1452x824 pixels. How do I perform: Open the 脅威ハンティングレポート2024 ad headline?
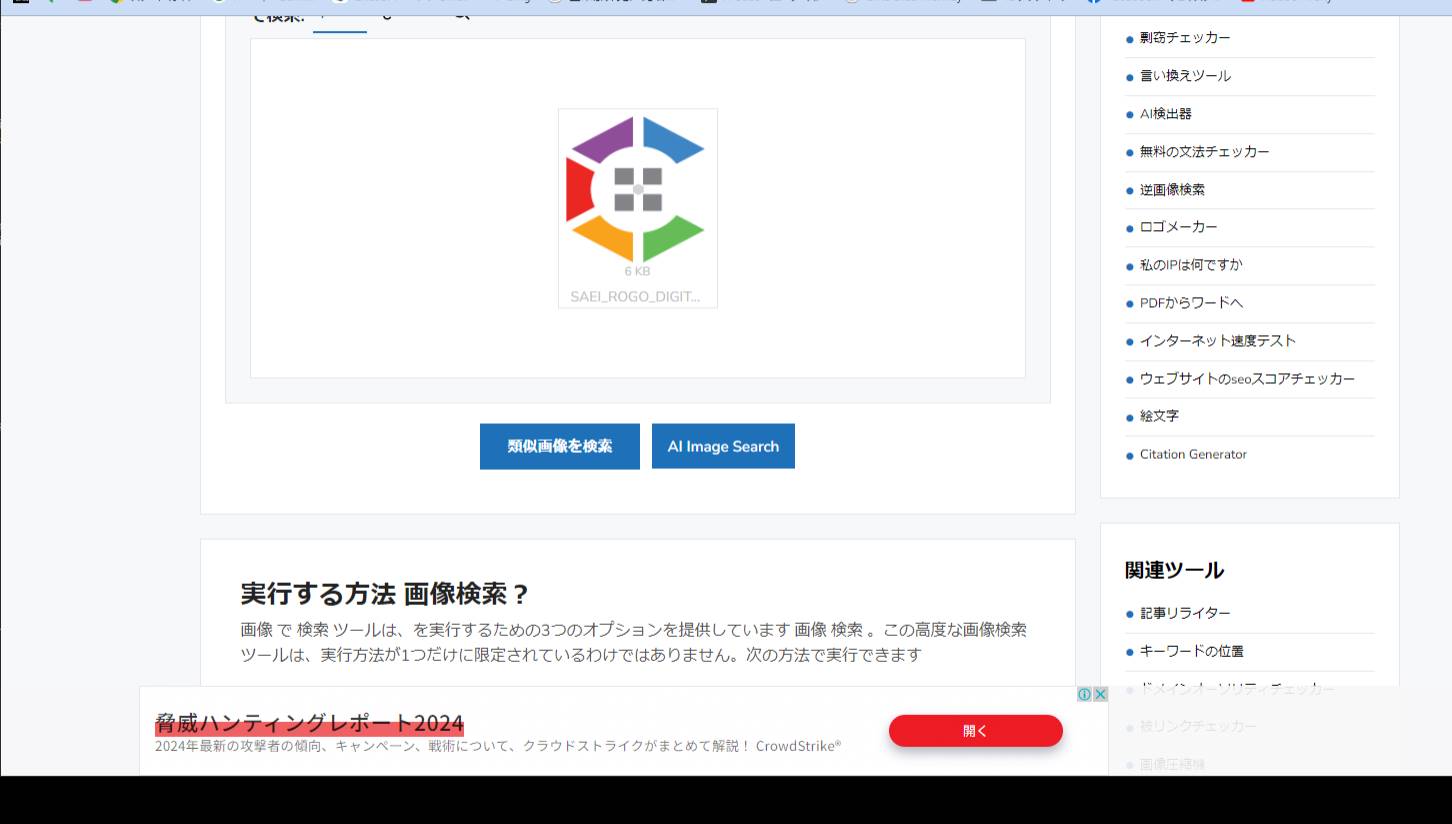tap(309, 723)
